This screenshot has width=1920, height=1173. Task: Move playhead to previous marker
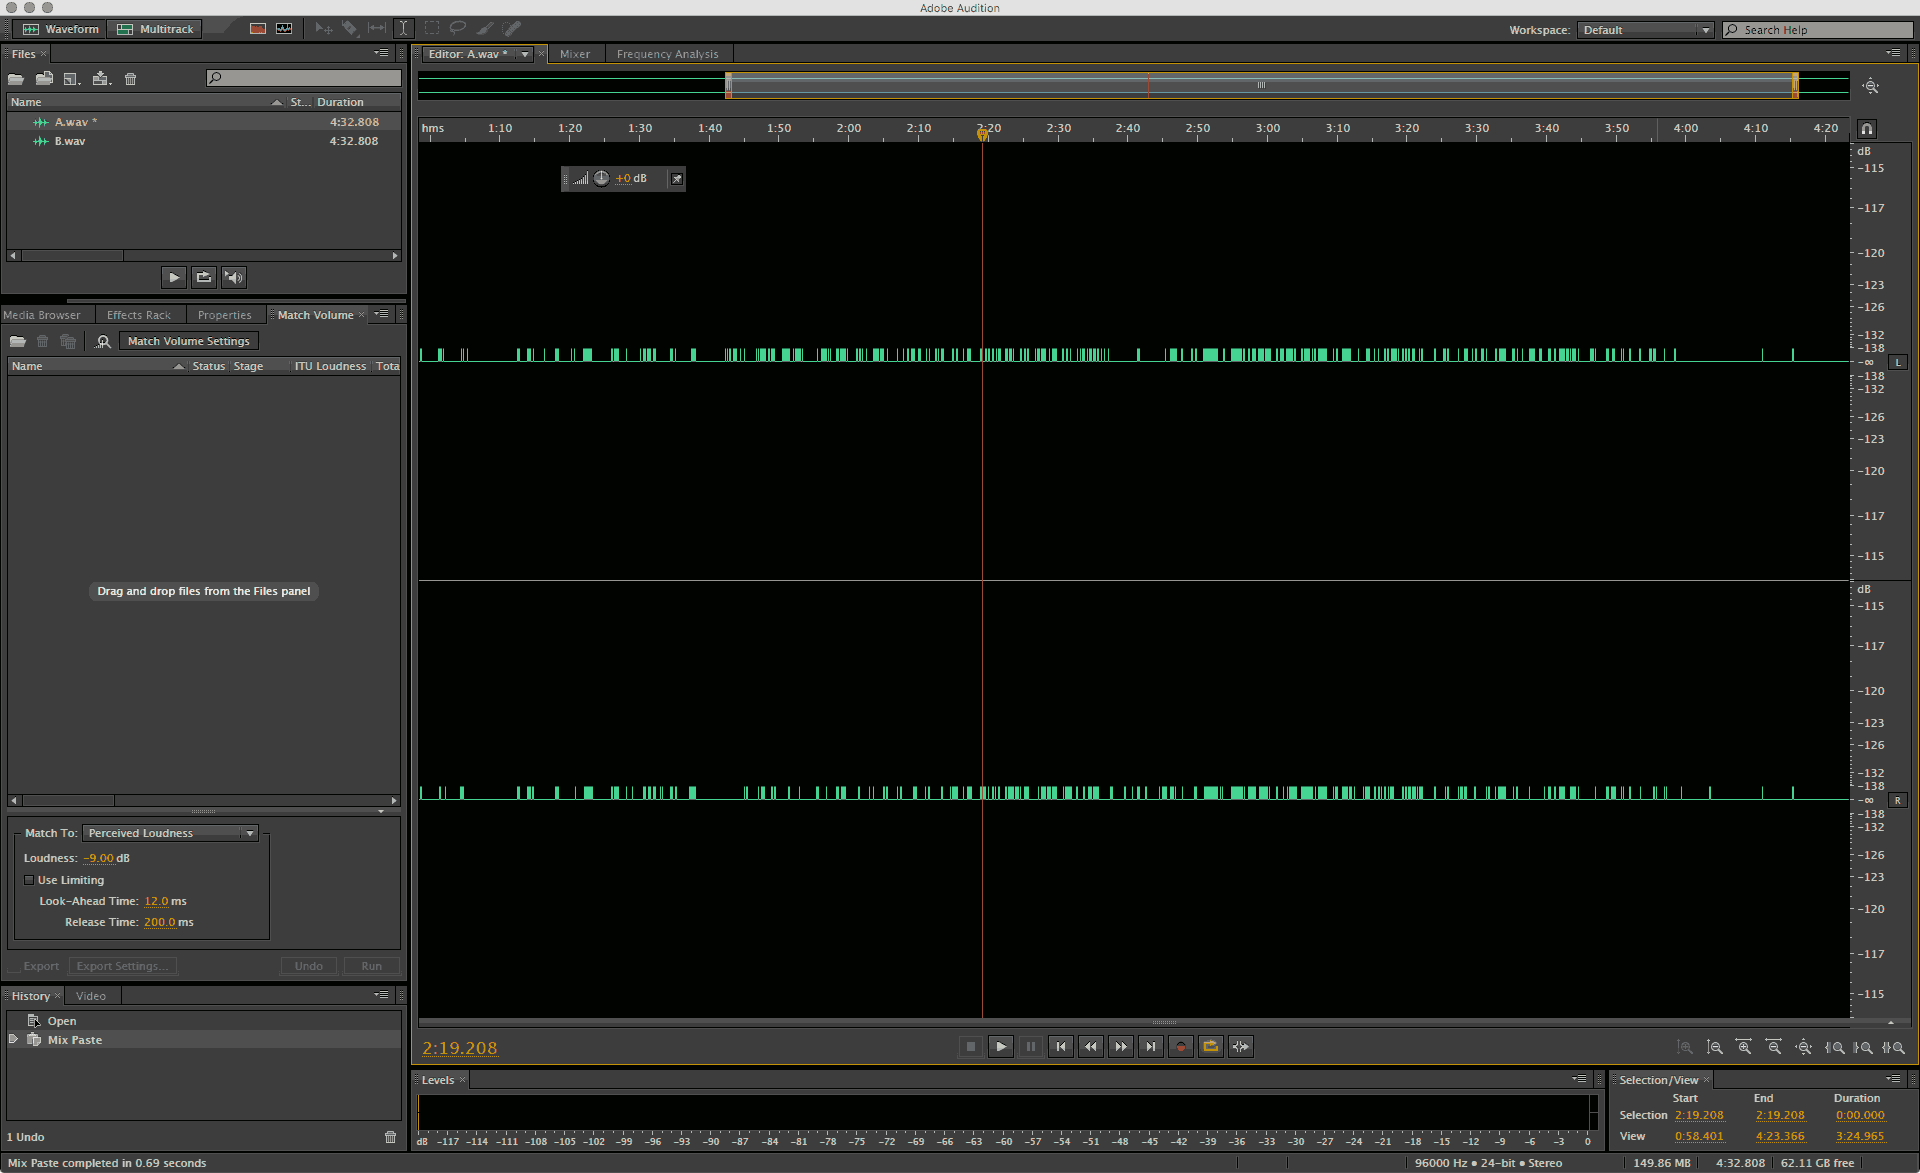[1060, 1047]
